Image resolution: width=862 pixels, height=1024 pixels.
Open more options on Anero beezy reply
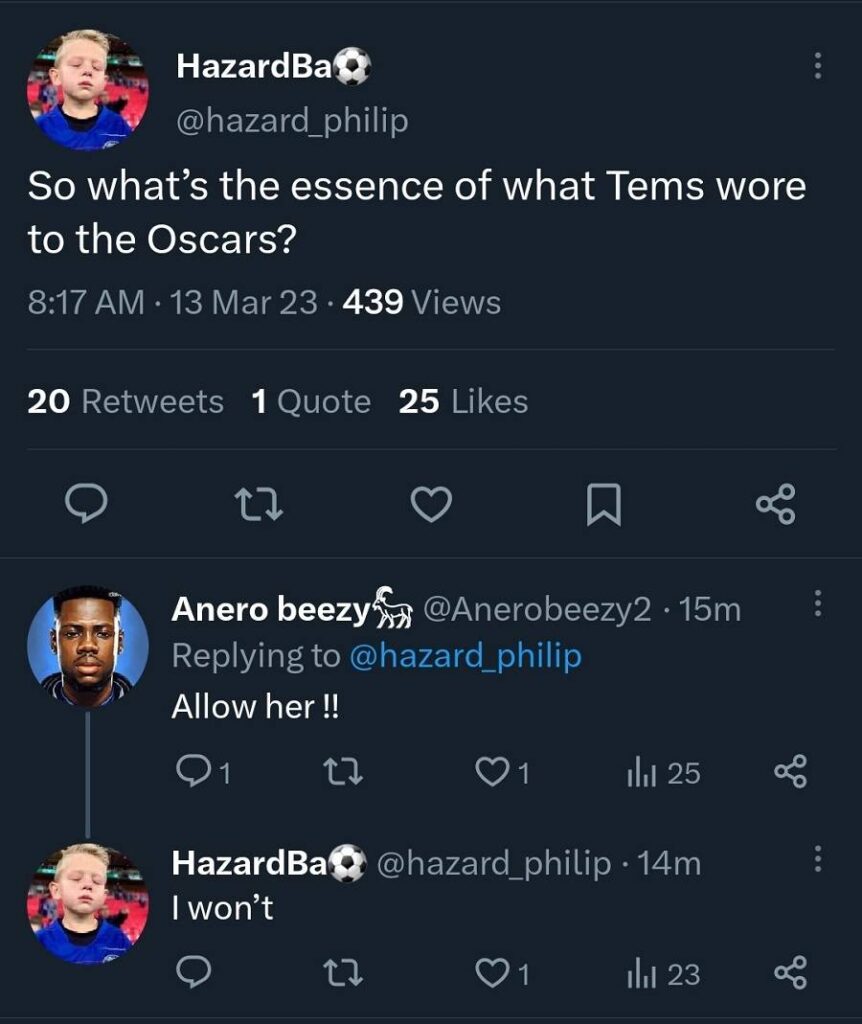(x=817, y=603)
